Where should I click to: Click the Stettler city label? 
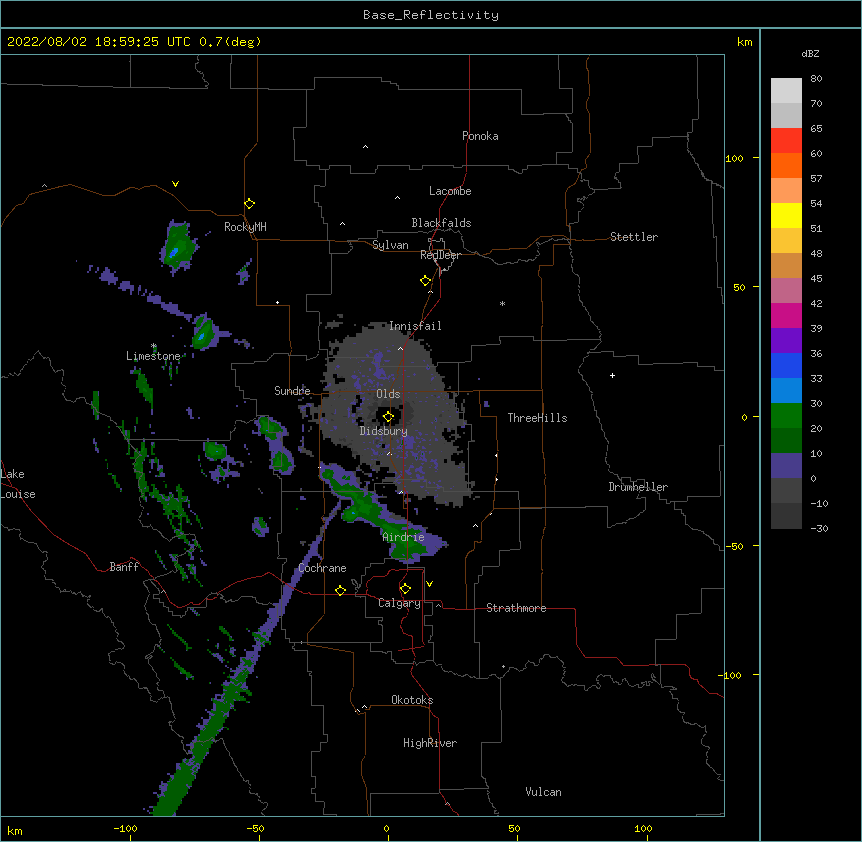point(634,237)
